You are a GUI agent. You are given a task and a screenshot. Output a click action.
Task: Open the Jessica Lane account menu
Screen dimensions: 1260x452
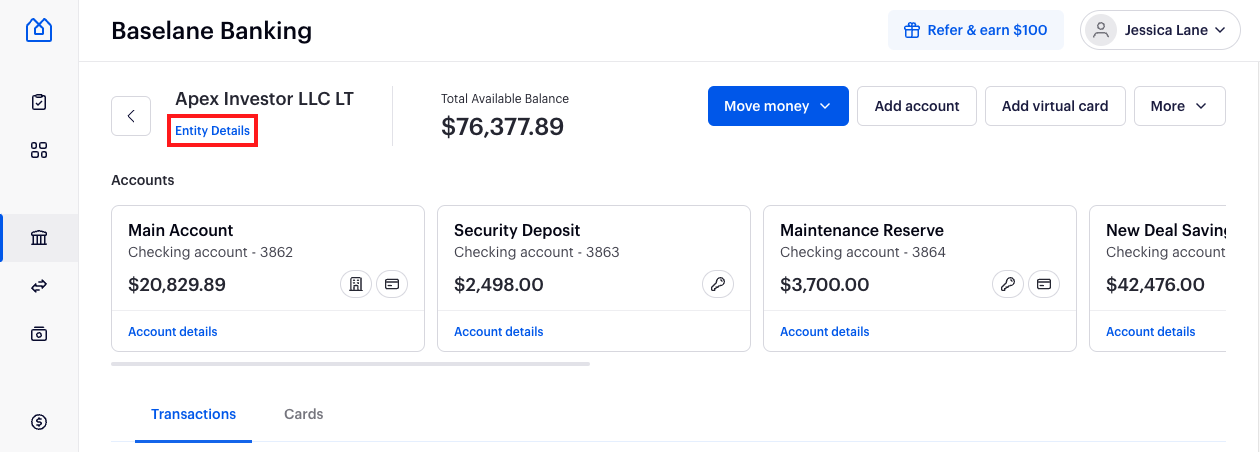[x=1160, y=30]
